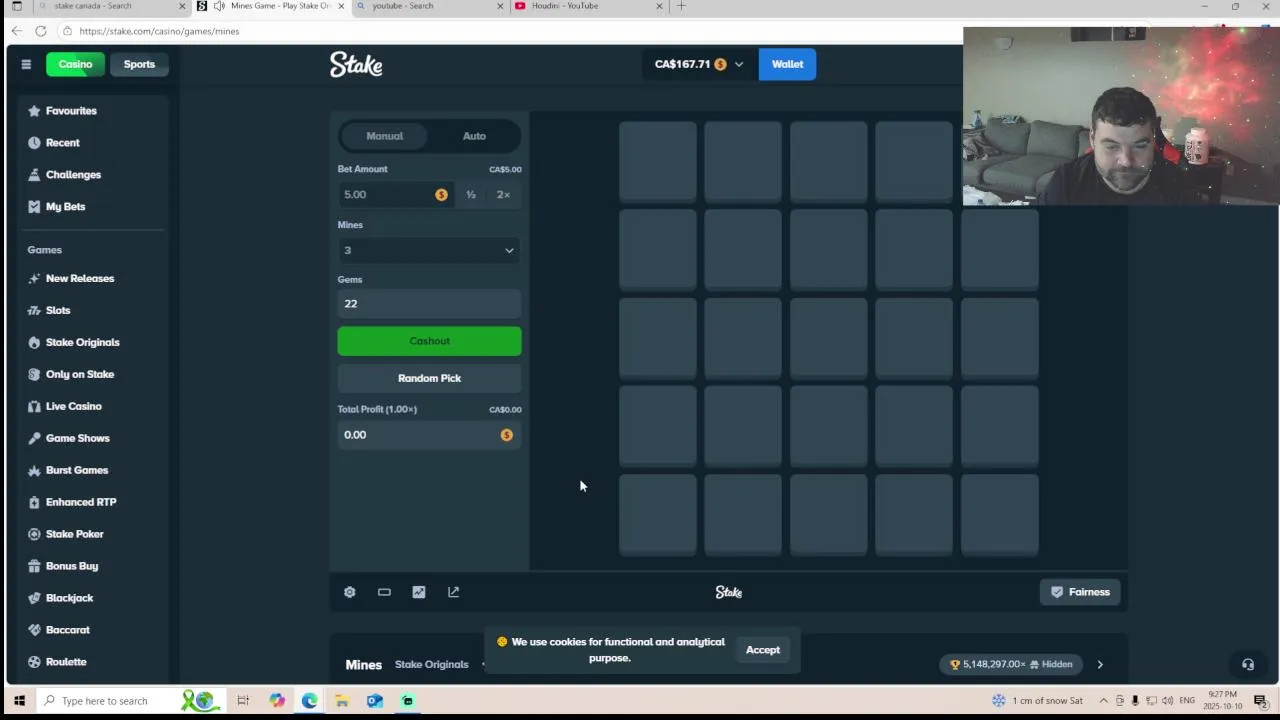Screen dimensions: 1280x720
Task: Open the Wallet
Action: pos(787,64)
